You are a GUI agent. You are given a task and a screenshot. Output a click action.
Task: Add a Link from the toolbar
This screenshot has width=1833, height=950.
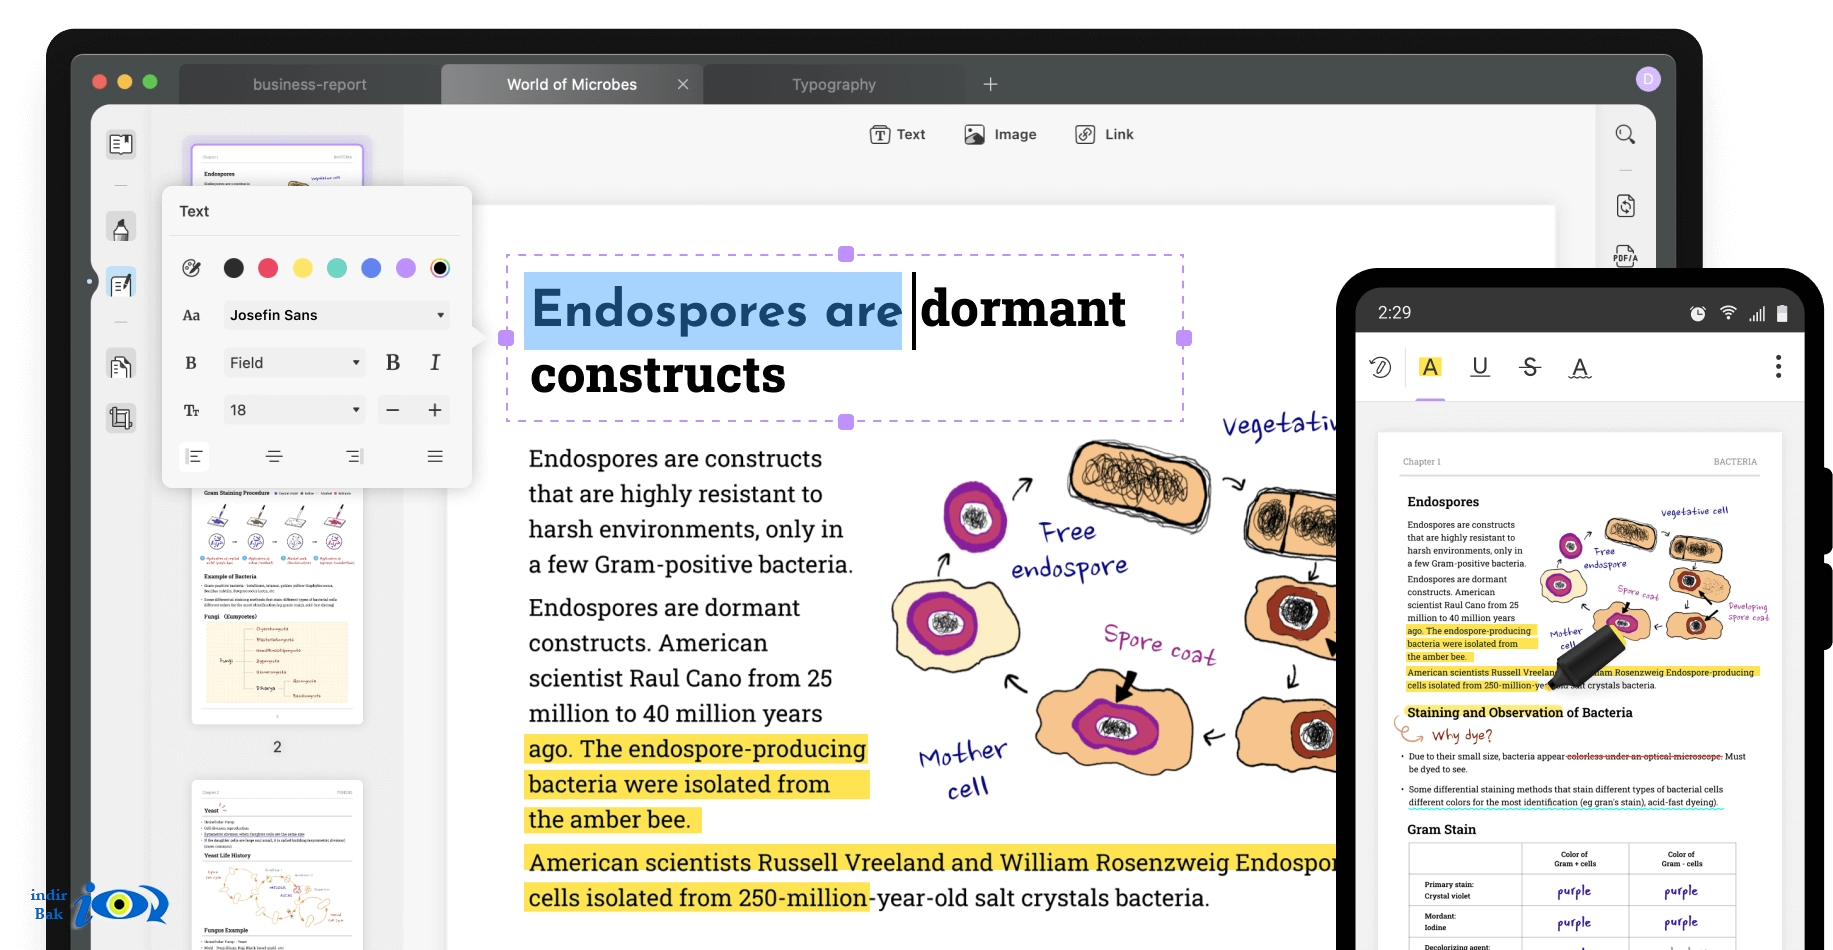1104,134
